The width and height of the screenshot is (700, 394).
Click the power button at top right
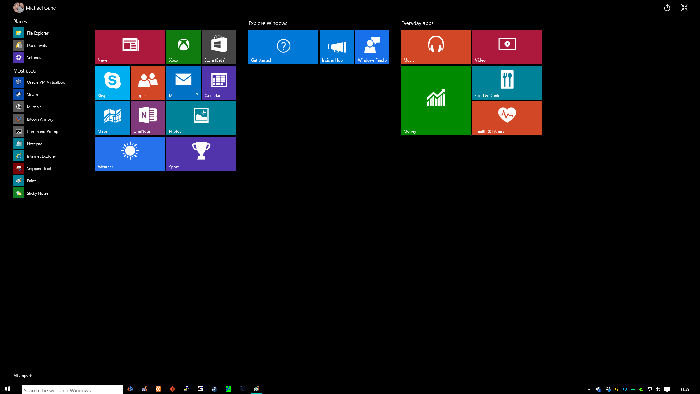pyautogui.click(x=667, y=8)
